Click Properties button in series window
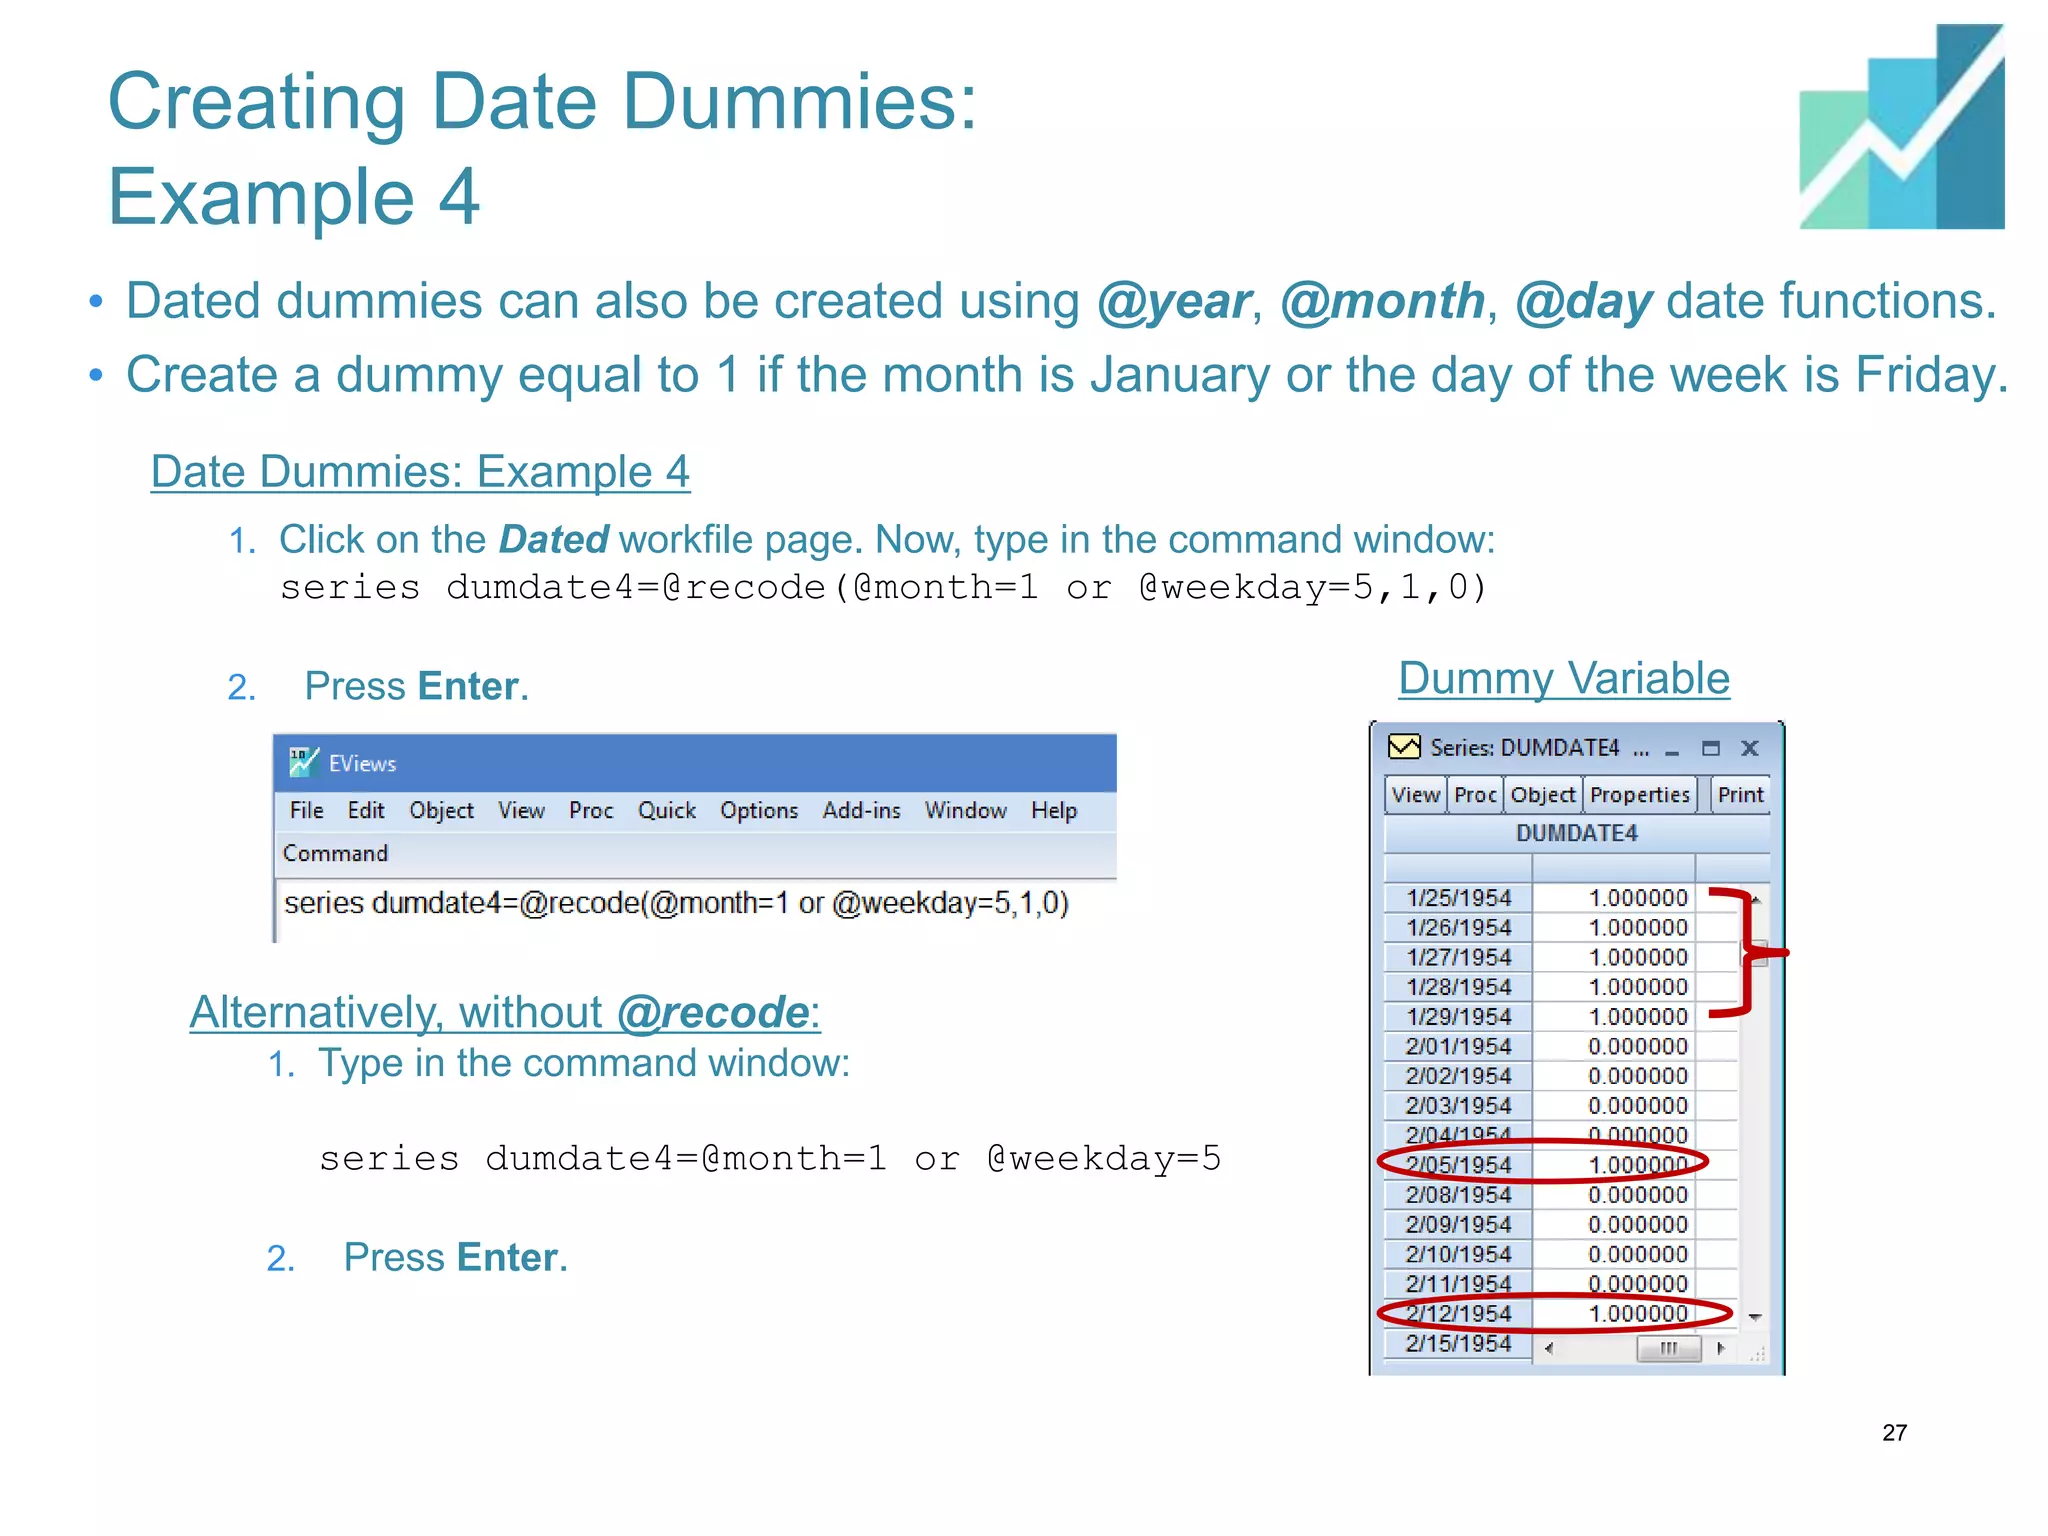Screen dimensions: 2048x1536 [1640, 795]
